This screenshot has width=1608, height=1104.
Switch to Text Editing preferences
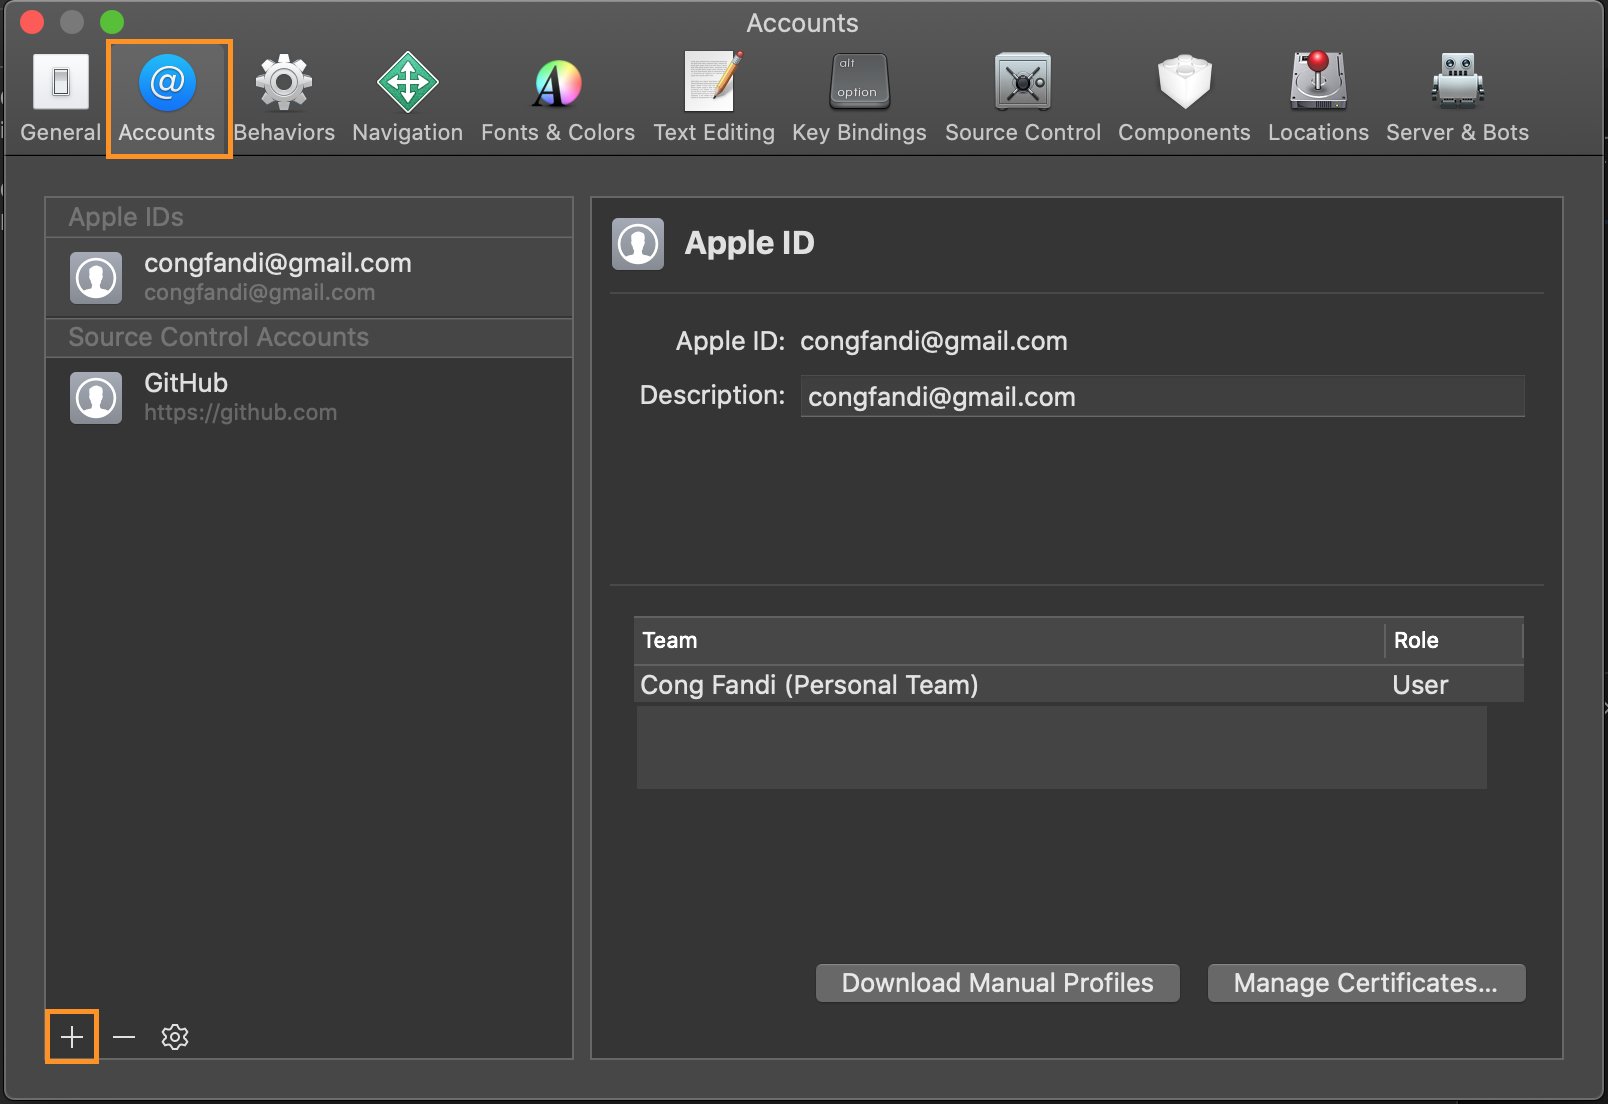[x=713, y=98]
